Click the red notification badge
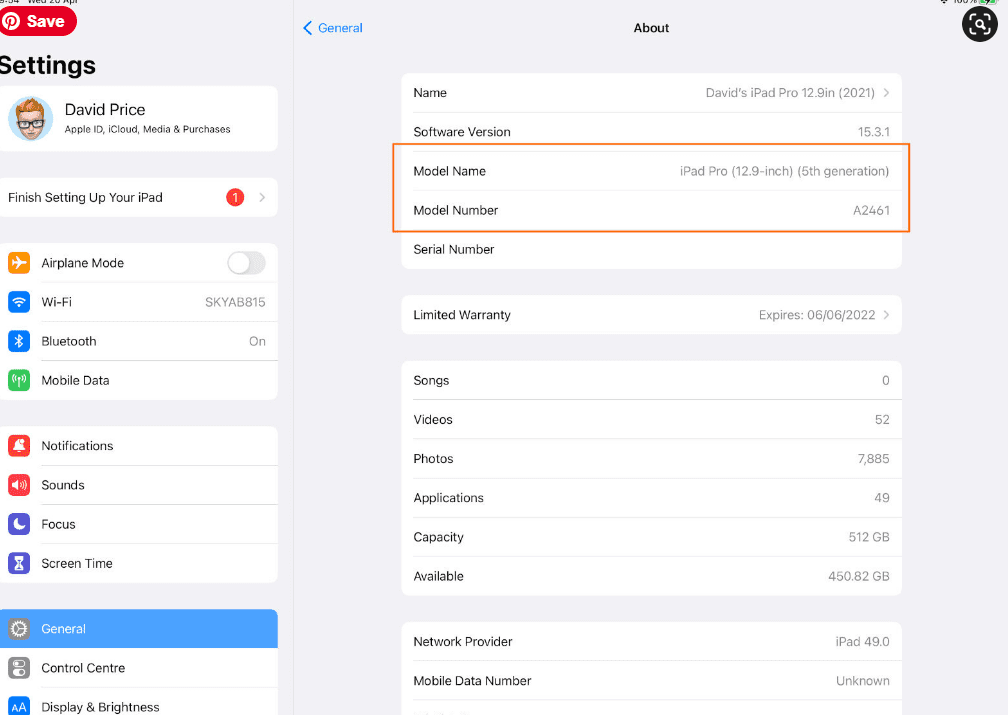This screenshot has height=715, width=1008. tap(235, 197)
